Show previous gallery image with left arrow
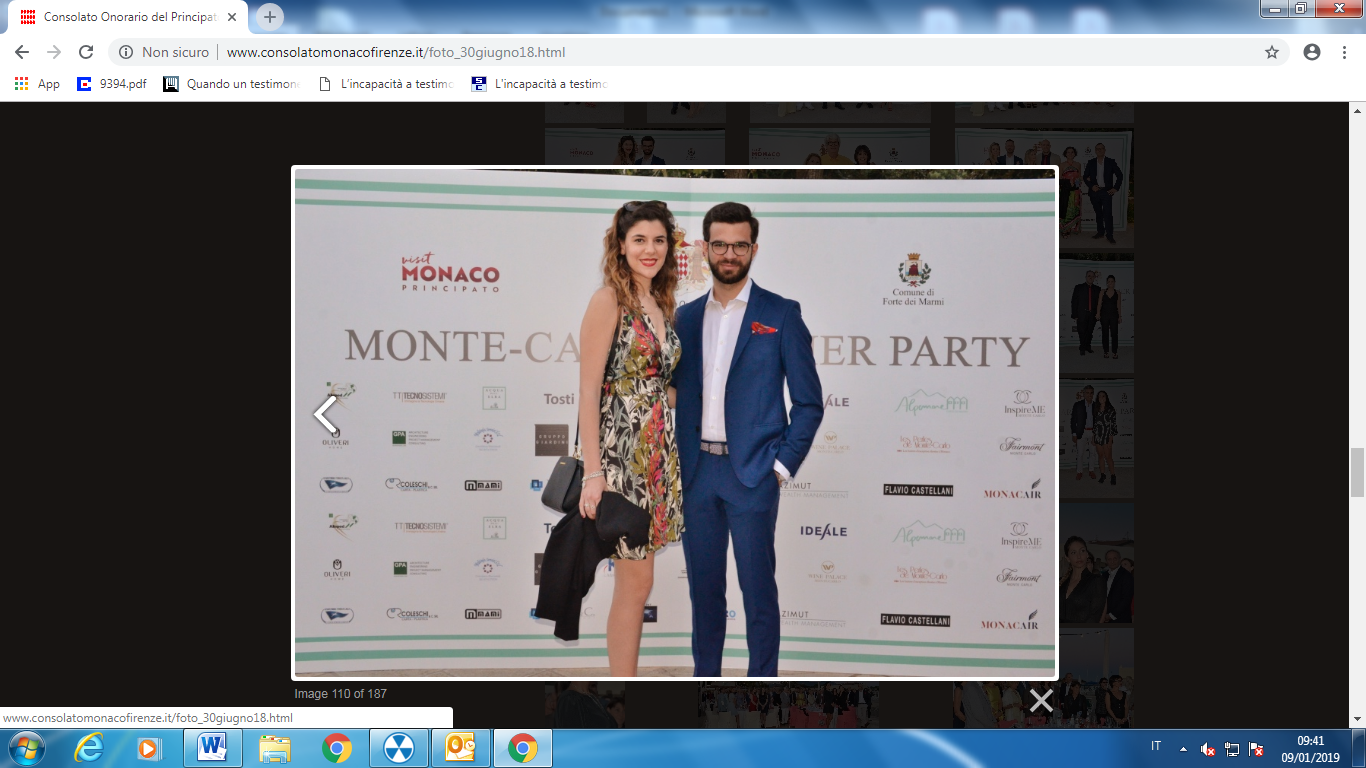This screenshot has width=1366, height=768. [x=326, y=413]
